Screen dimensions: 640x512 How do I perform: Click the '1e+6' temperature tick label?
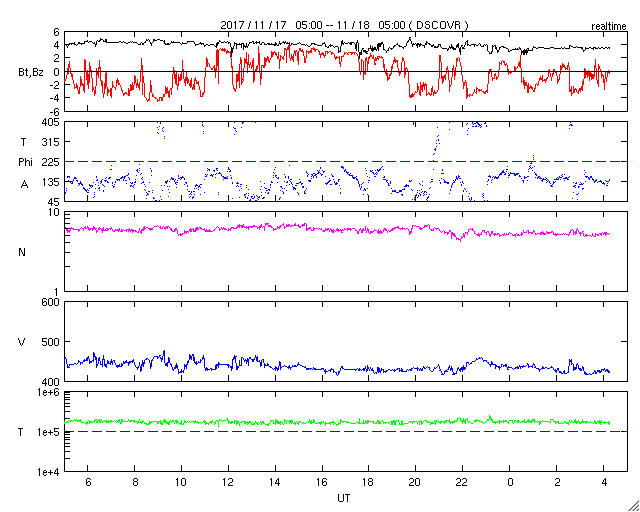(x=49, y=392)
